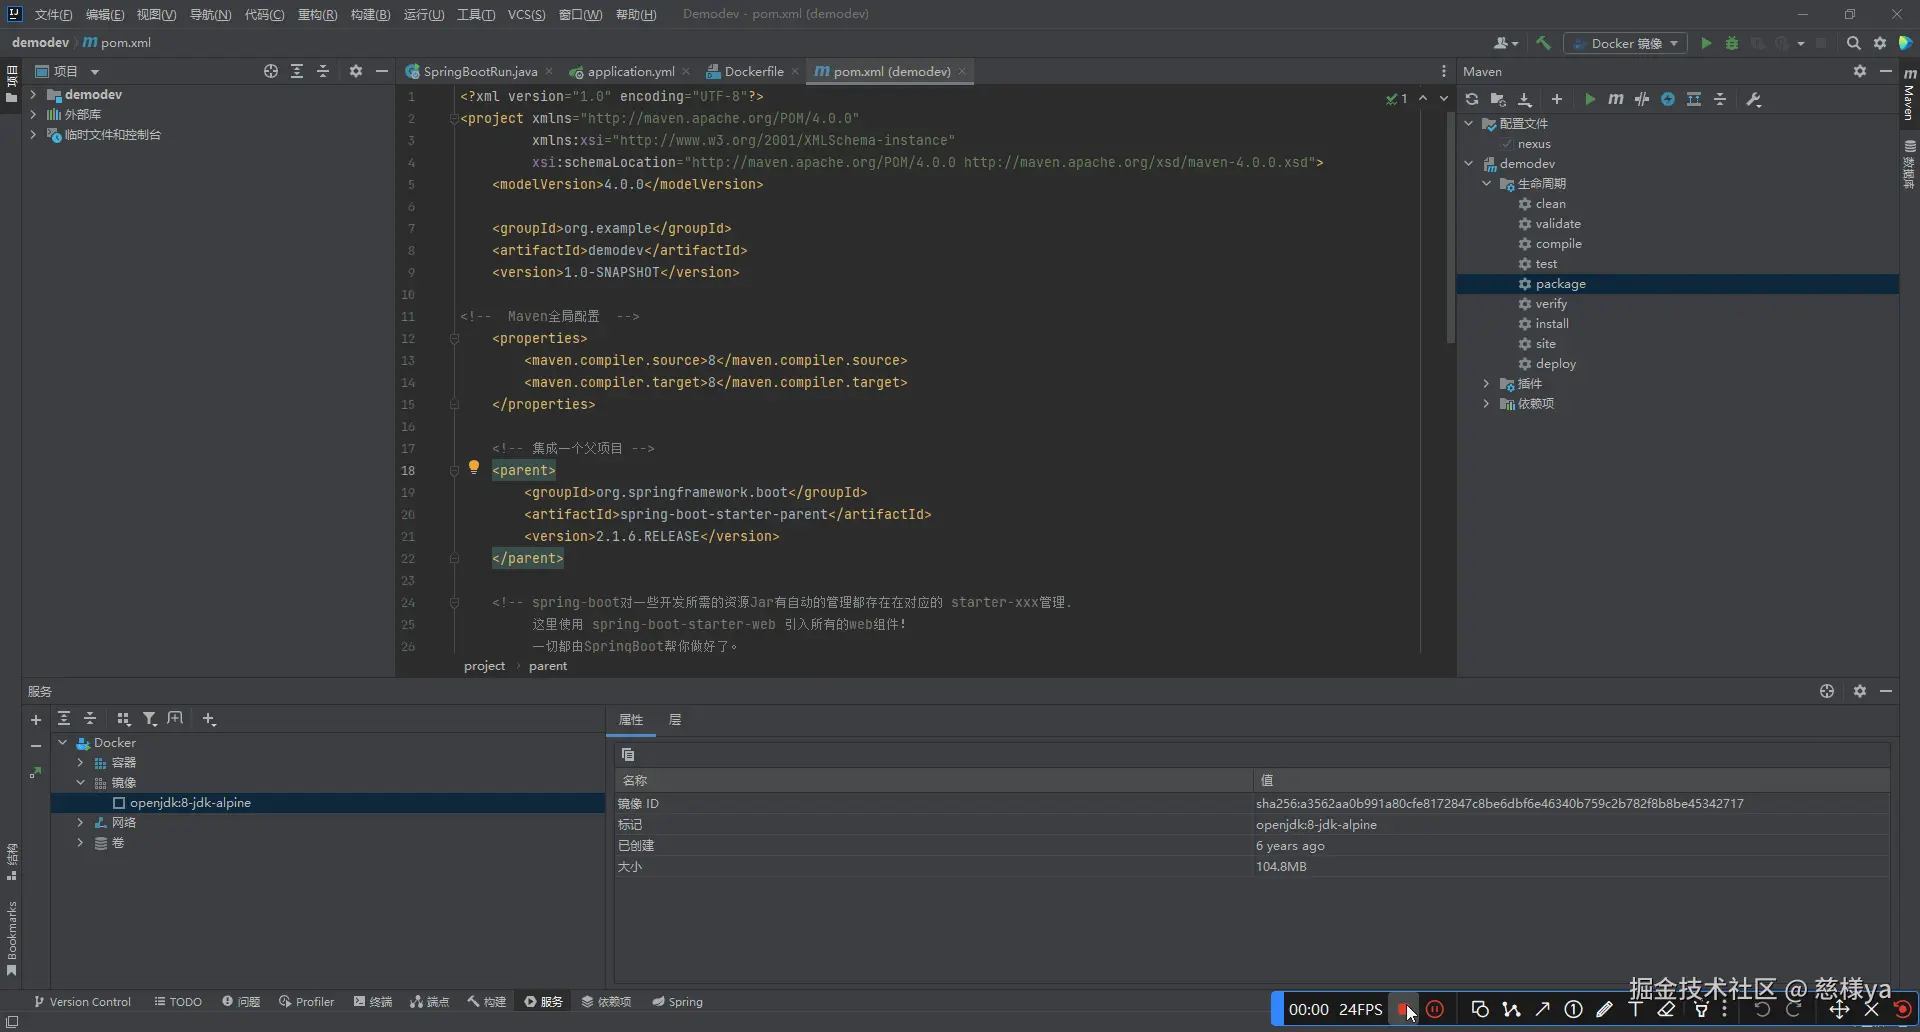
Task: Switch to the 层 tab in the image details
Action: pyautogui.click(x=675, y=719)
